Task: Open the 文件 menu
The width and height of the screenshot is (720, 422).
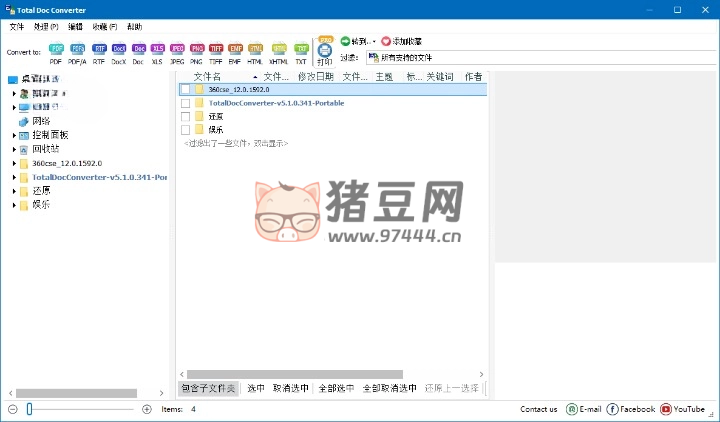Action: (x=17, y=26)
